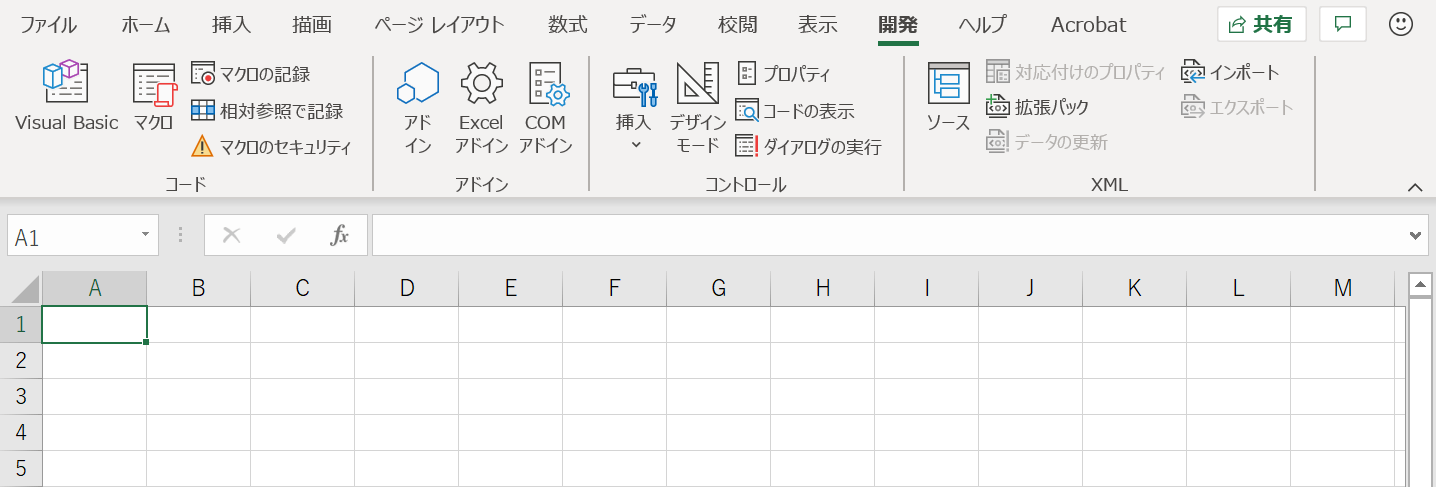Click the vertical scrollbar up arrow

1419,285
